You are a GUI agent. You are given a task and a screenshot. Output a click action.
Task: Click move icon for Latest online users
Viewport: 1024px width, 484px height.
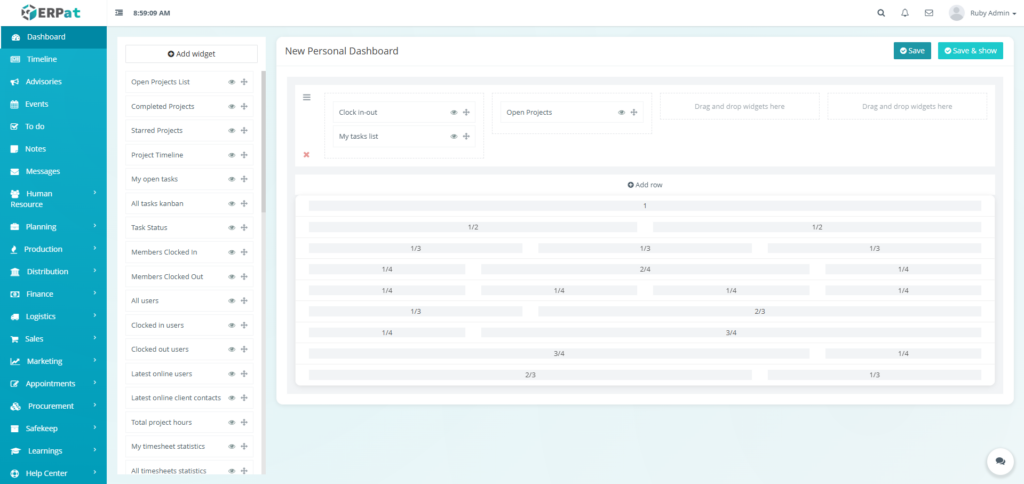pyautogui.click(x=244, y=374)
